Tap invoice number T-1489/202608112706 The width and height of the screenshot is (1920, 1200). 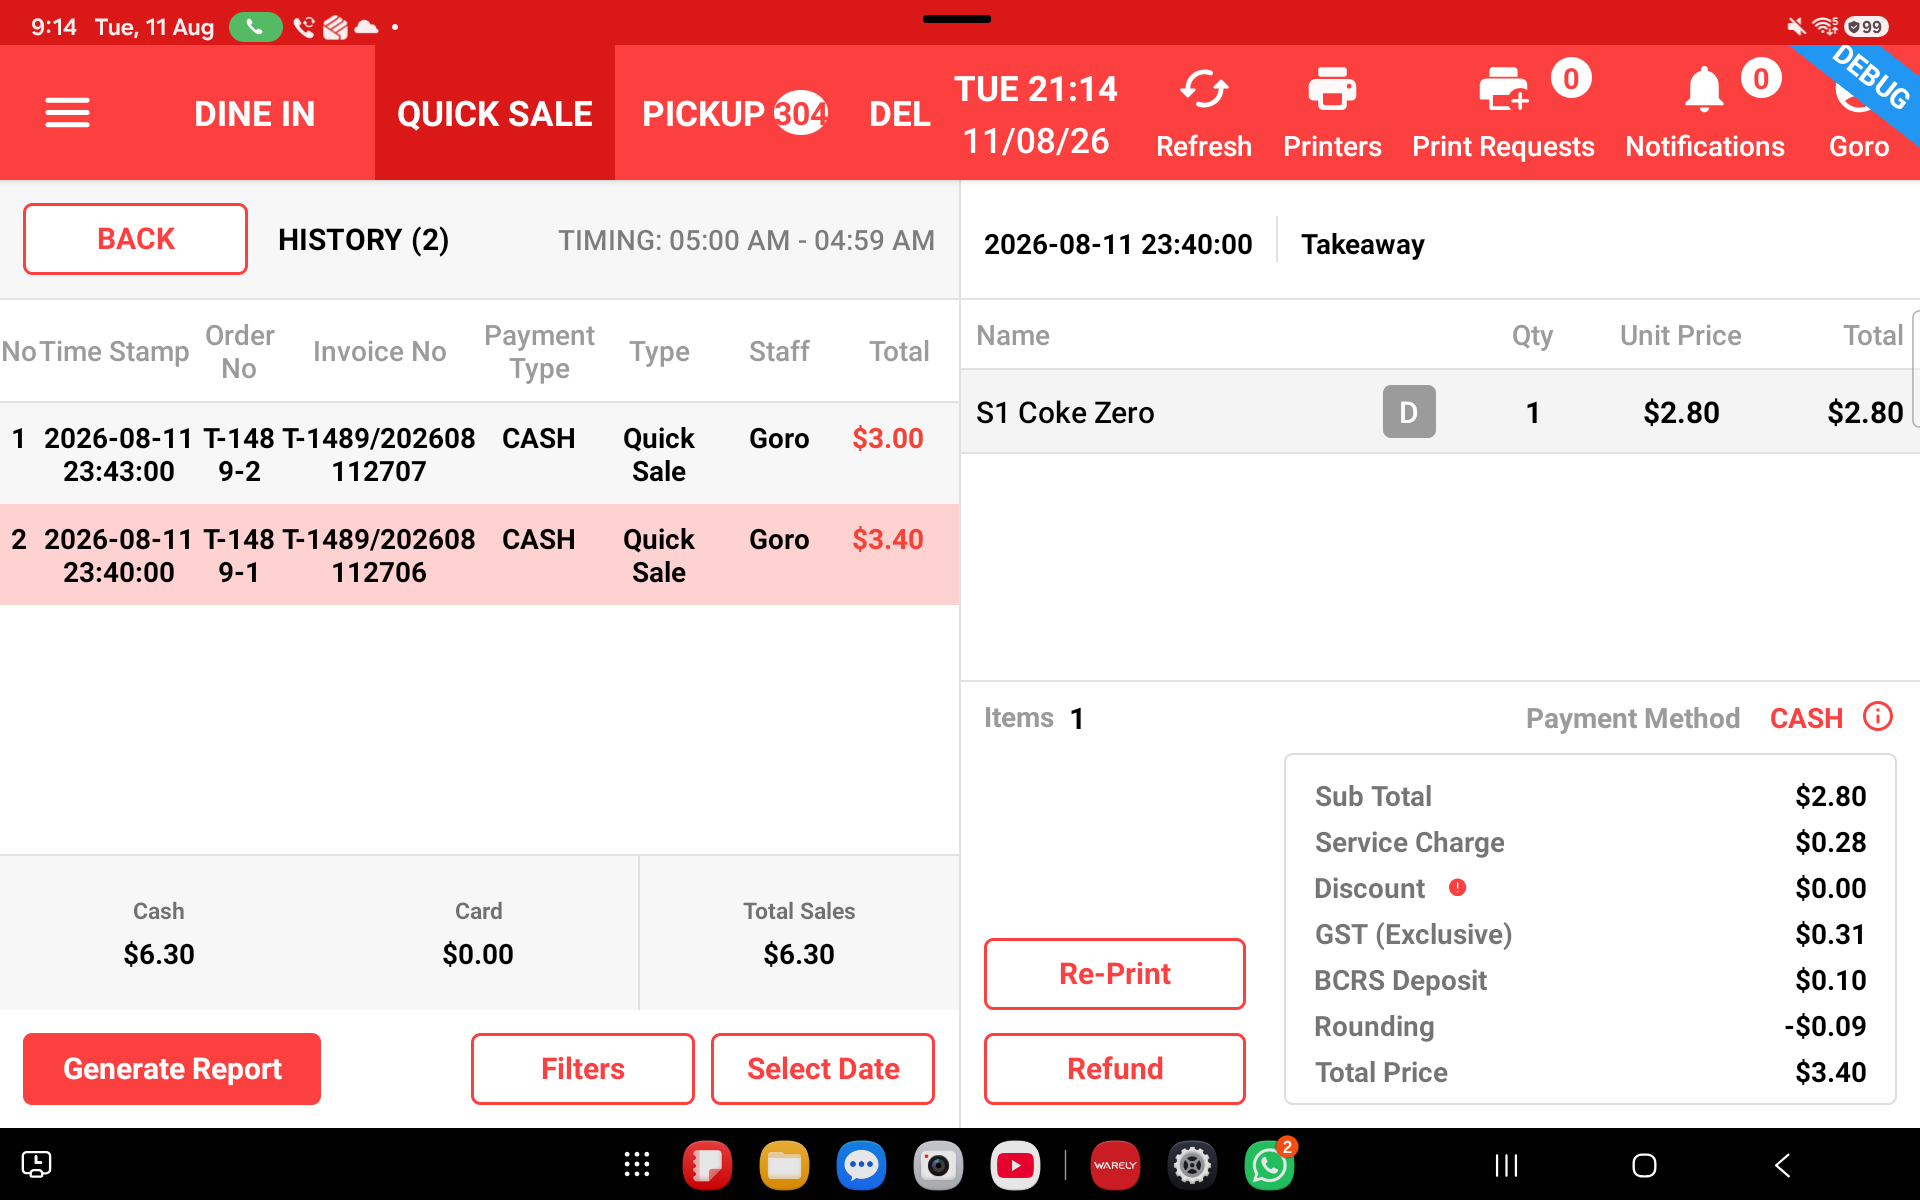click(x=379, y=555)
